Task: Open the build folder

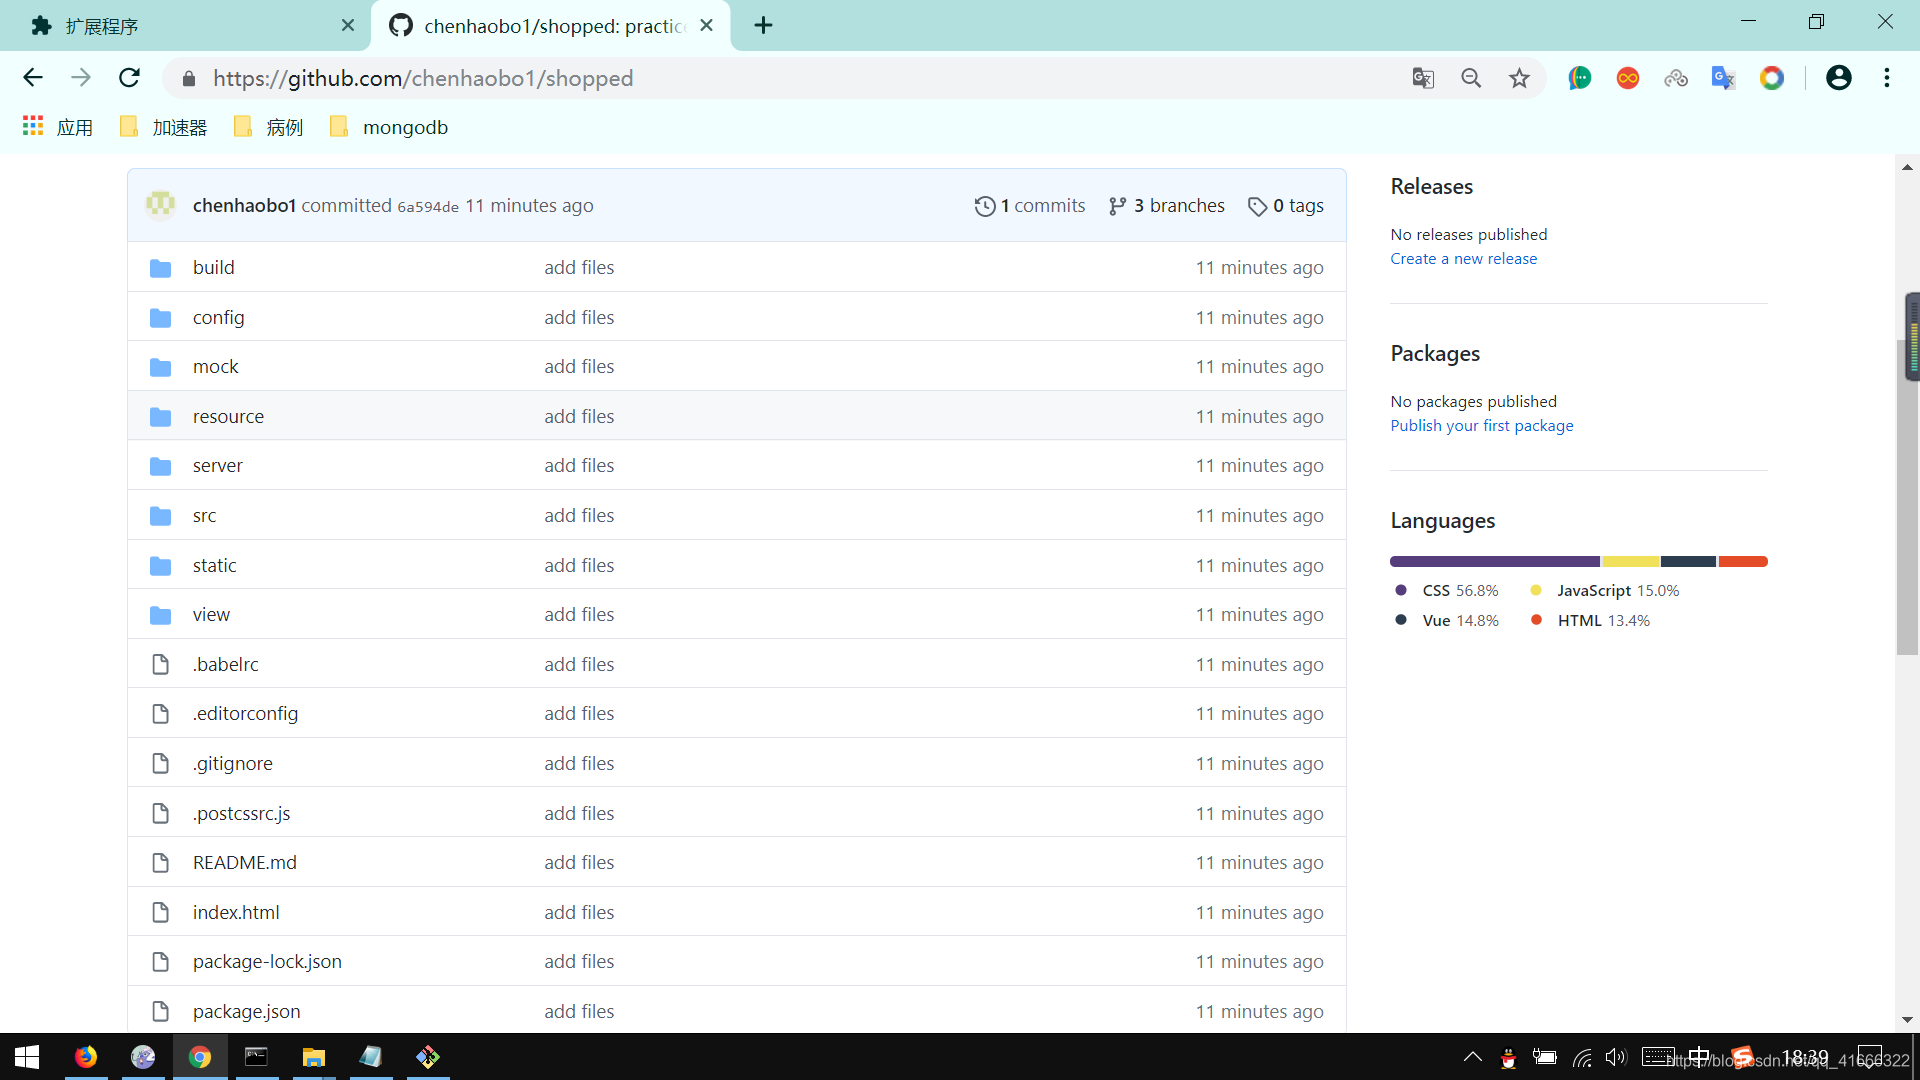Action: pos(214,267)
